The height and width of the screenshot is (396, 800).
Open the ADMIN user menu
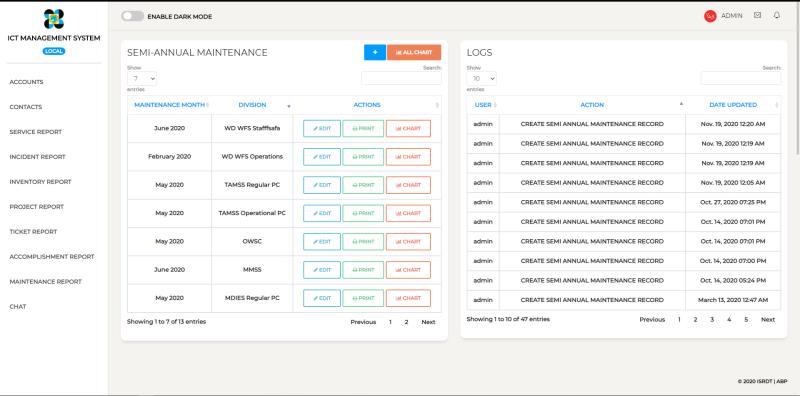click(x=731, y=16)
